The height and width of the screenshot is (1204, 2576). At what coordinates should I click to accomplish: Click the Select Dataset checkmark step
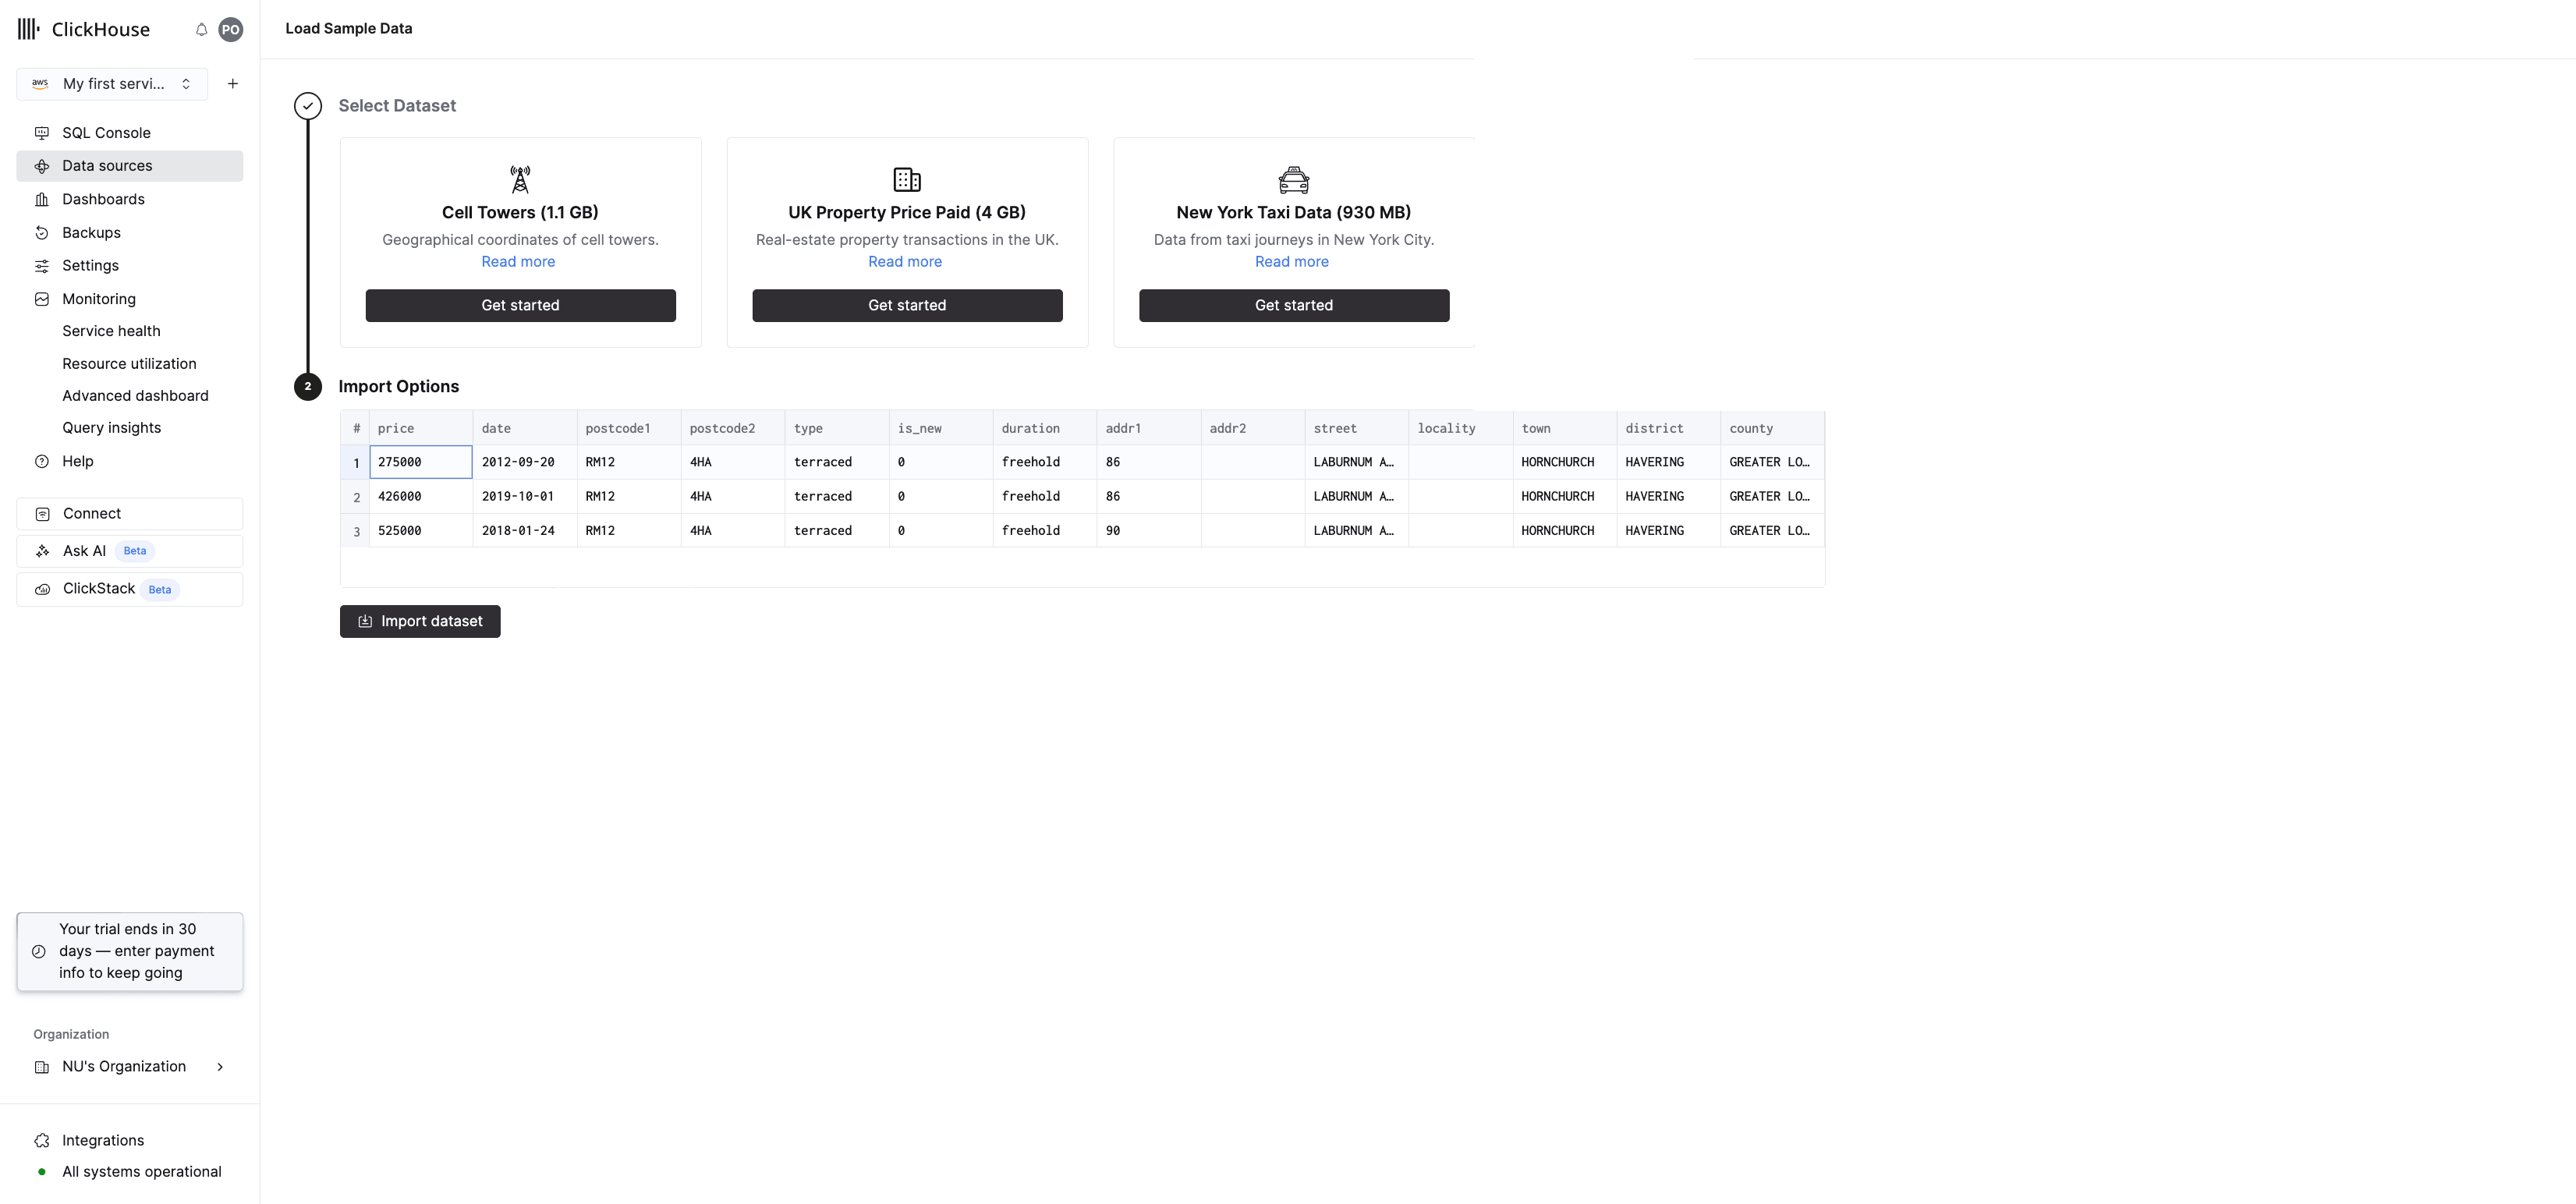coord(308,106)
